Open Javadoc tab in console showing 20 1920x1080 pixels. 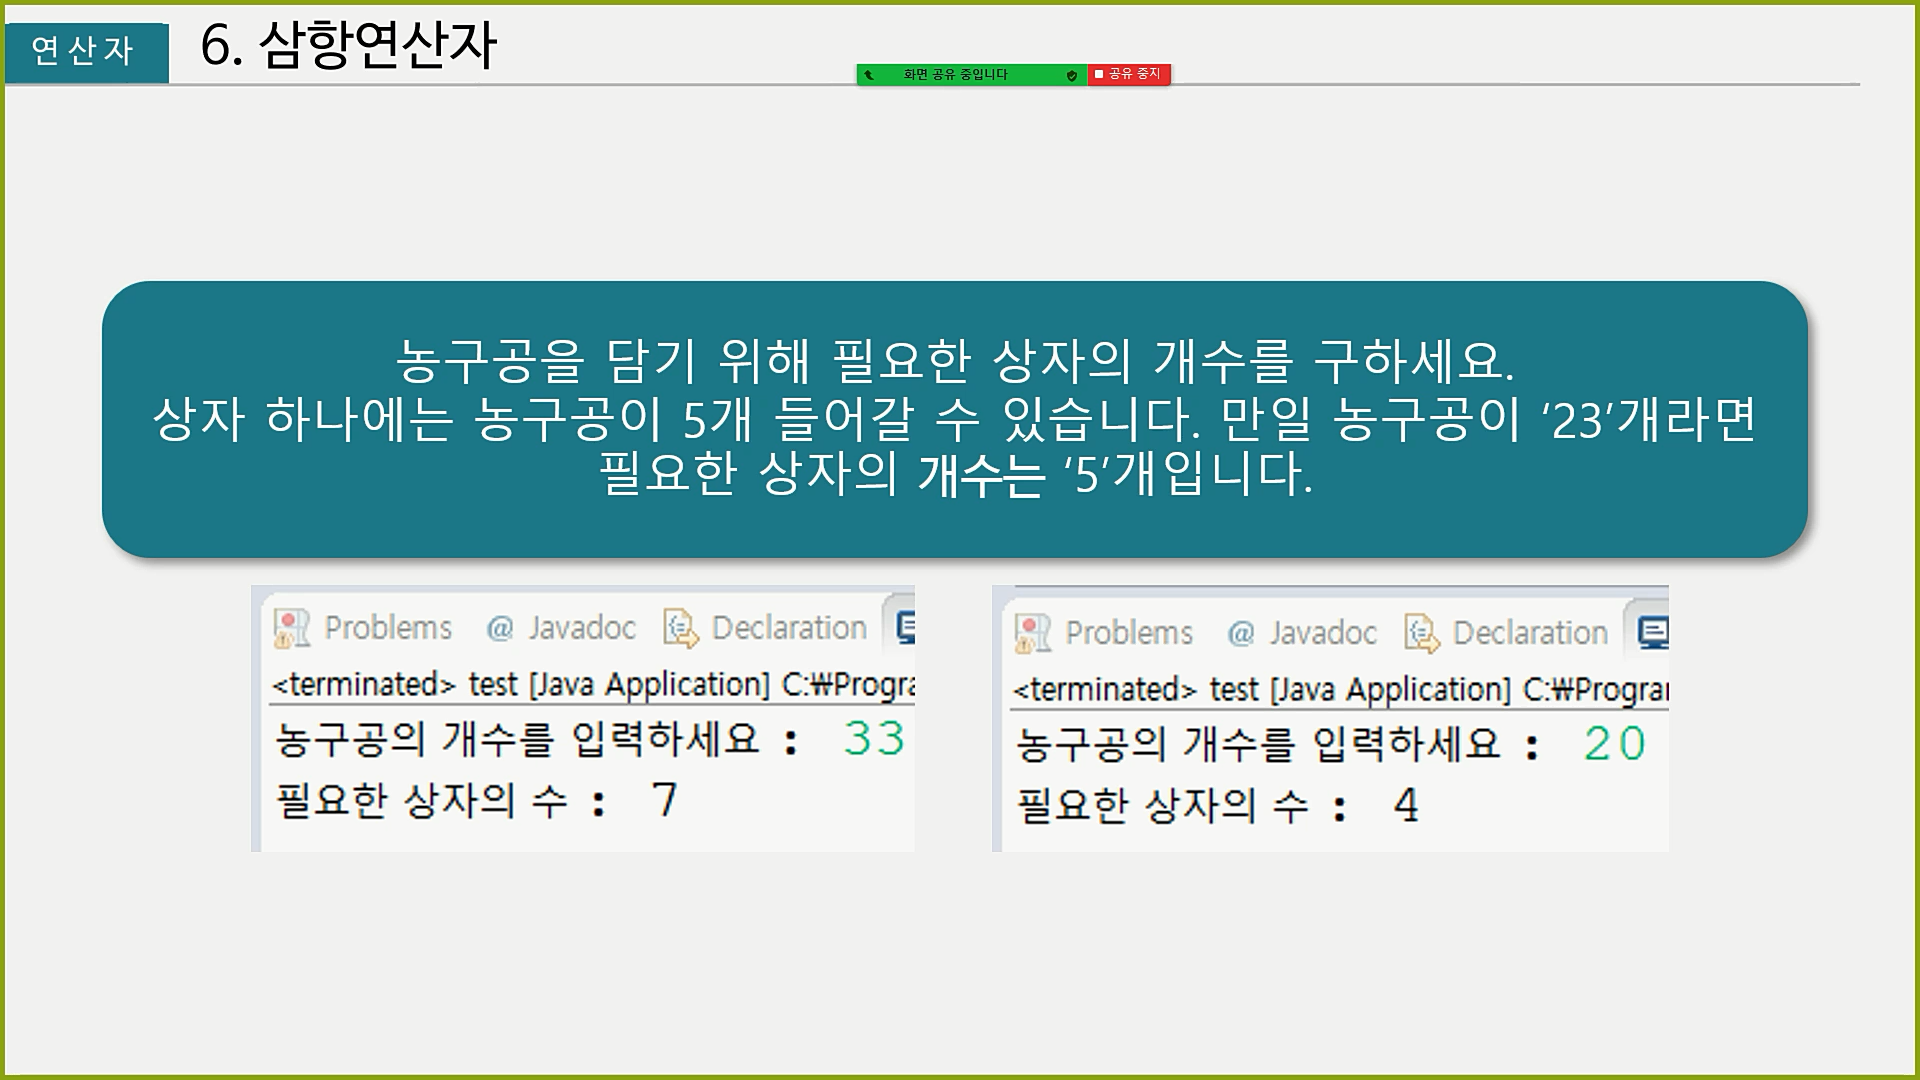tap(1323, 633)
